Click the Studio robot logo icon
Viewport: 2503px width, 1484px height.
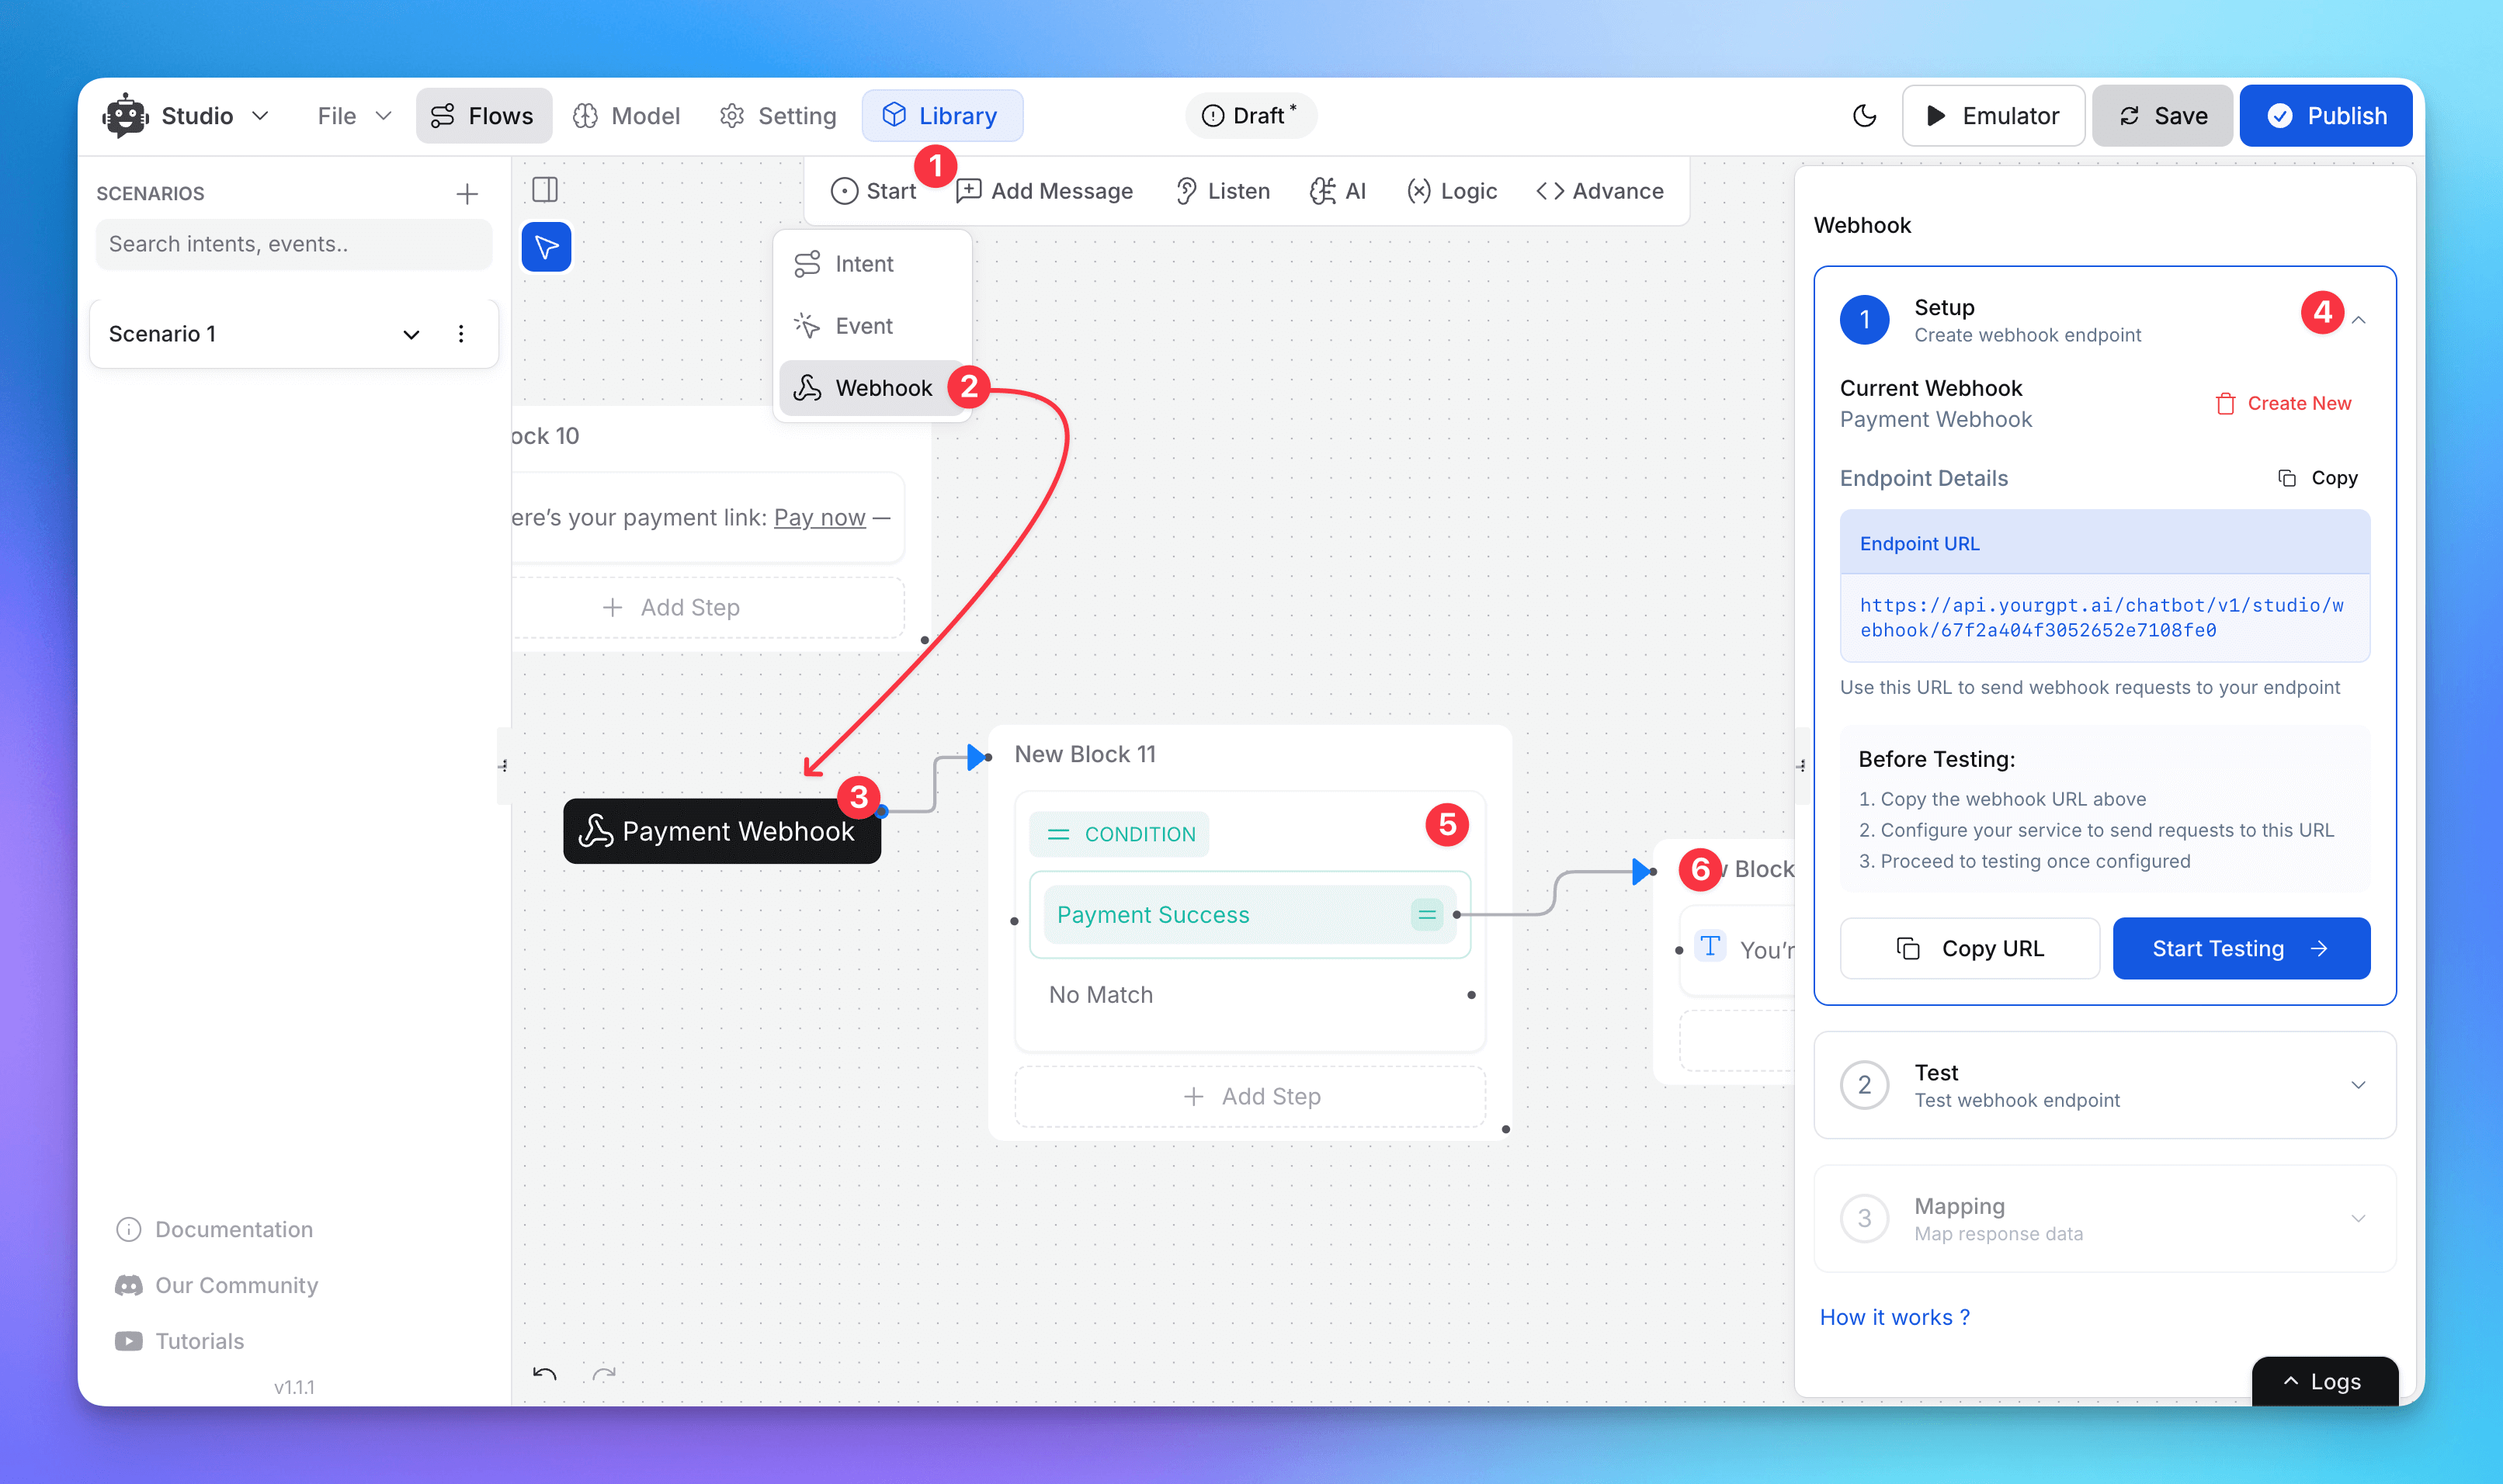(125, 116)
